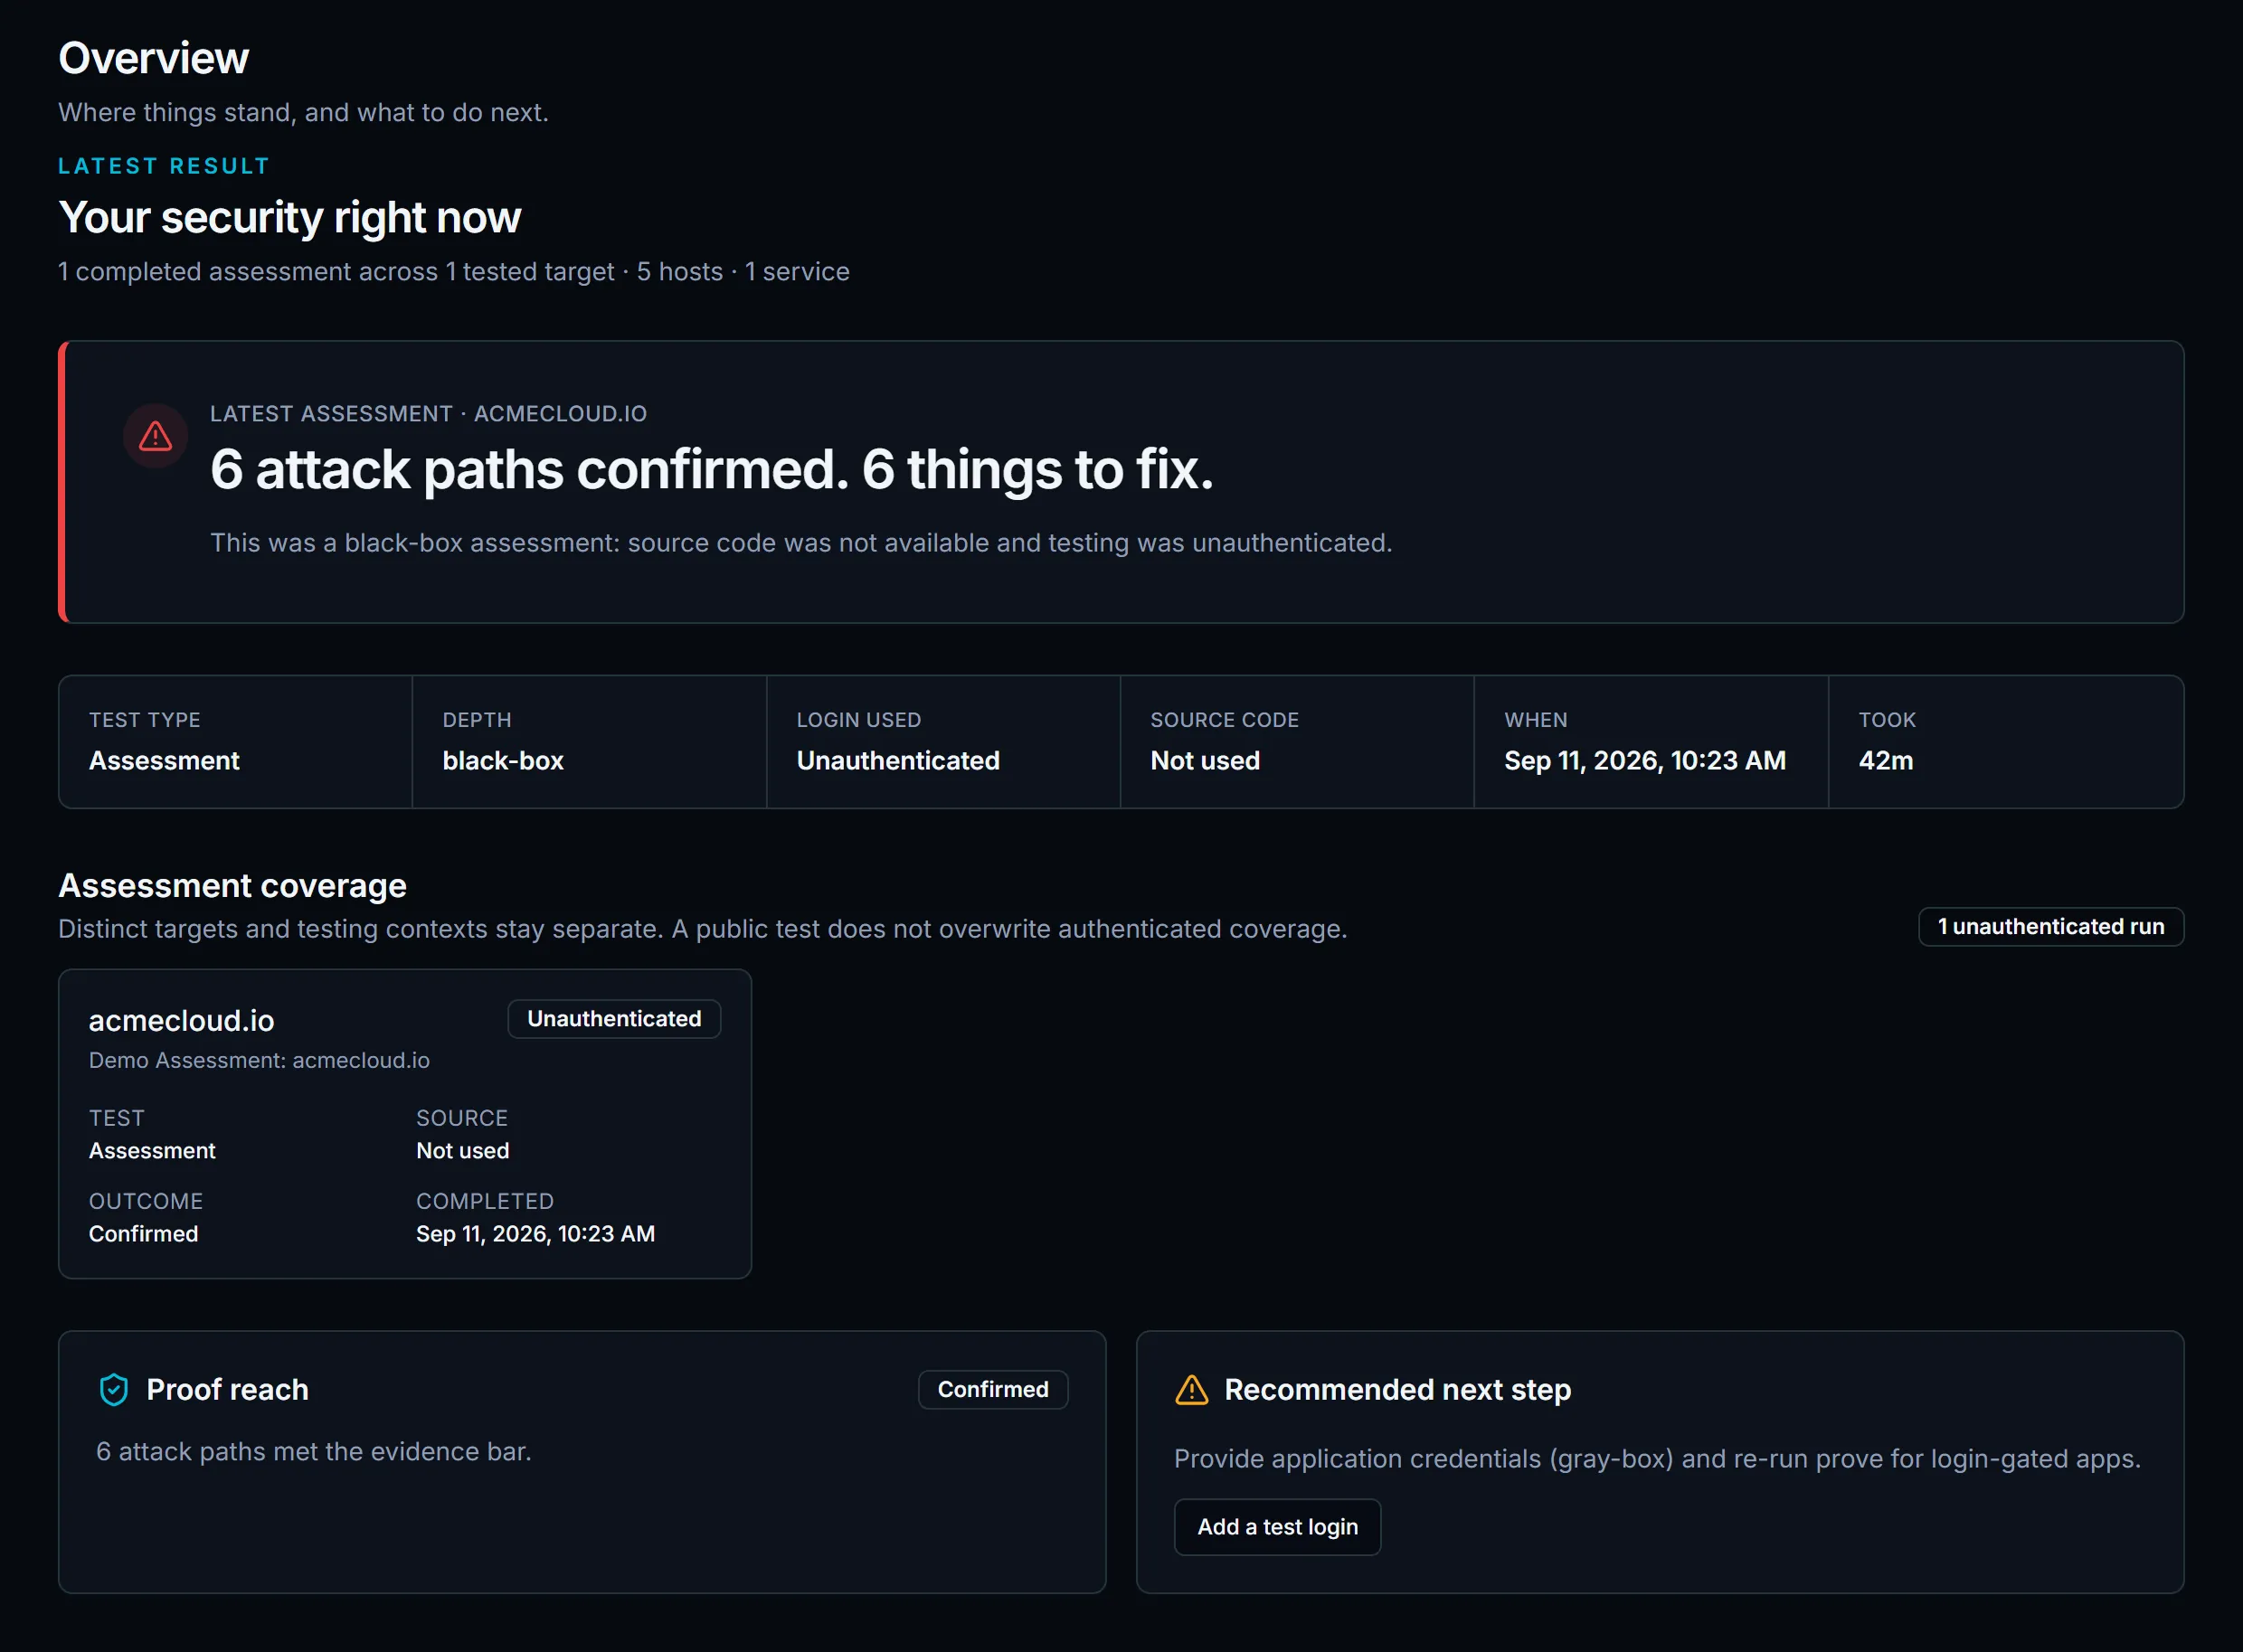2243x1652 pixels.
Task: Click the Distinct targets and testing contexts description
Action: [702, 928]
